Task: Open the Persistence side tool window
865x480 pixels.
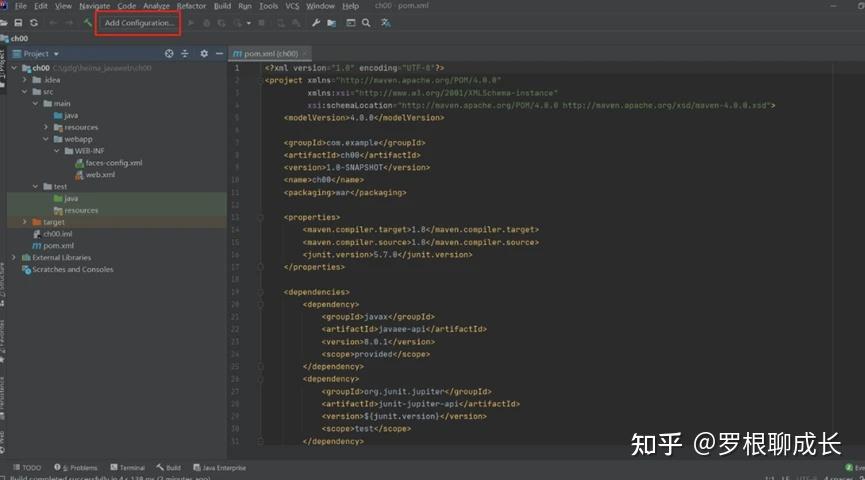Action: [2, 398]
